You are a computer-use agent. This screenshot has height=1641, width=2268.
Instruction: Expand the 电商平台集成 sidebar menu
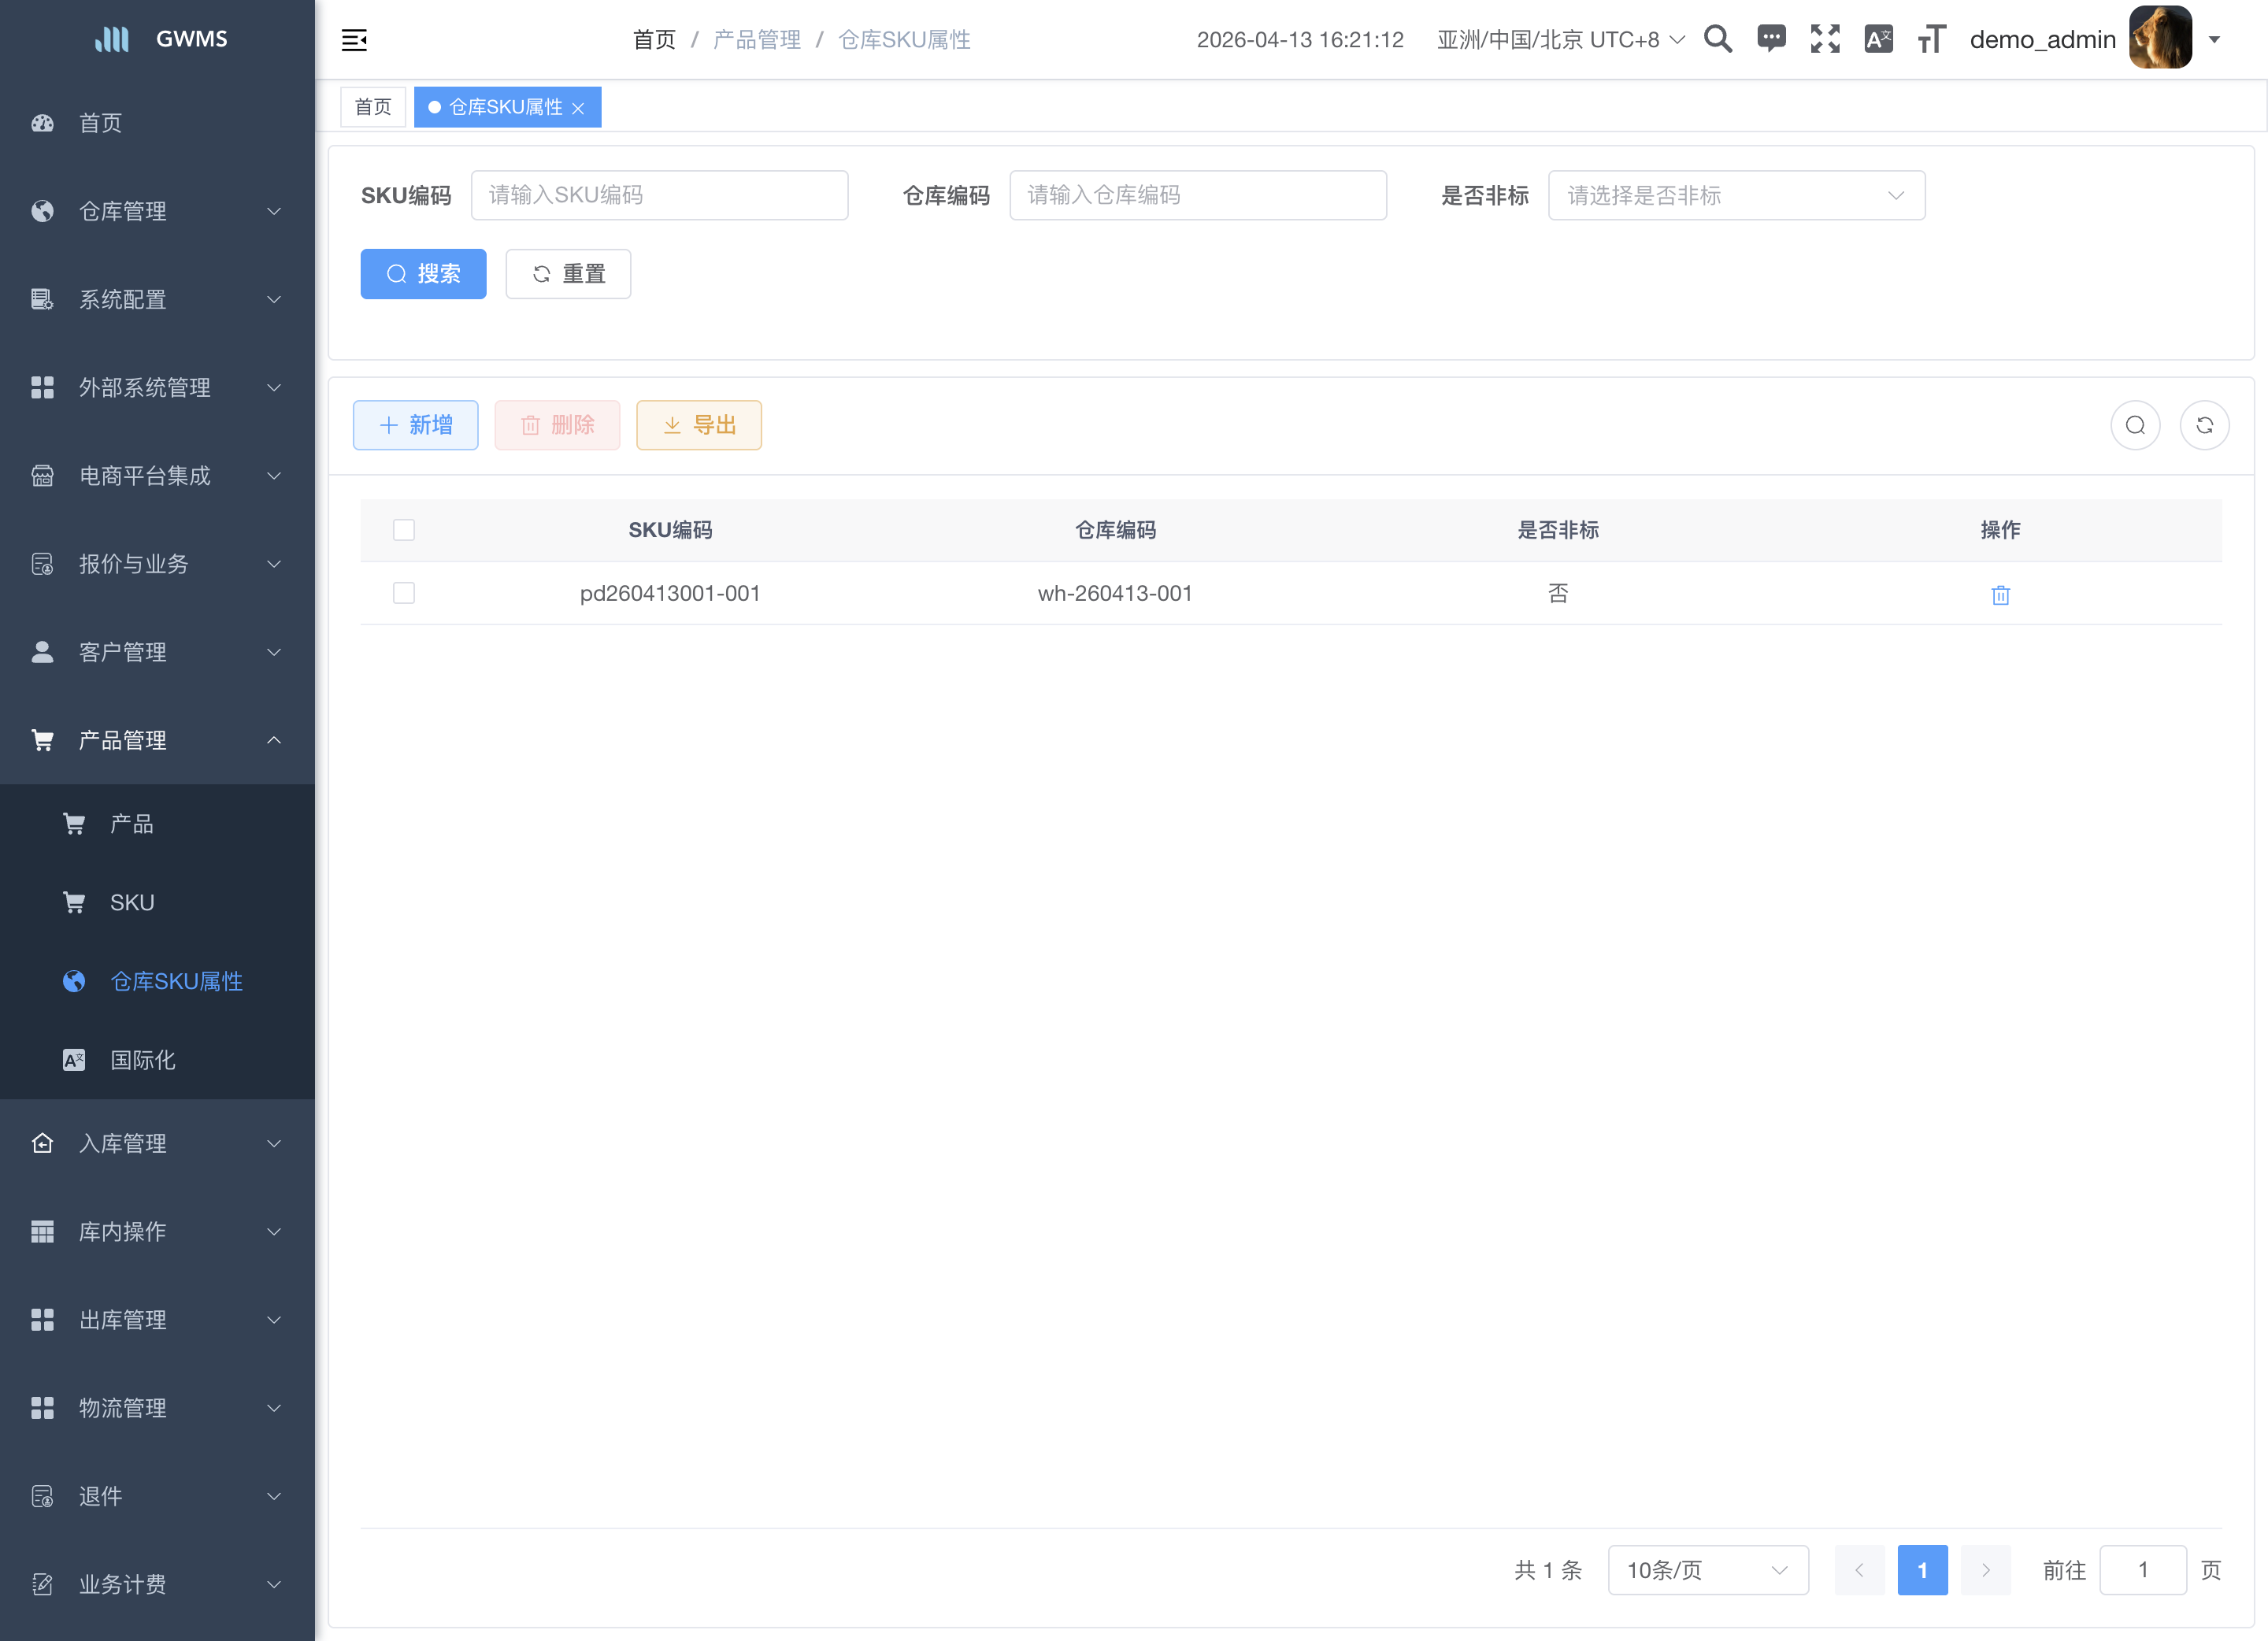point(157,476)
